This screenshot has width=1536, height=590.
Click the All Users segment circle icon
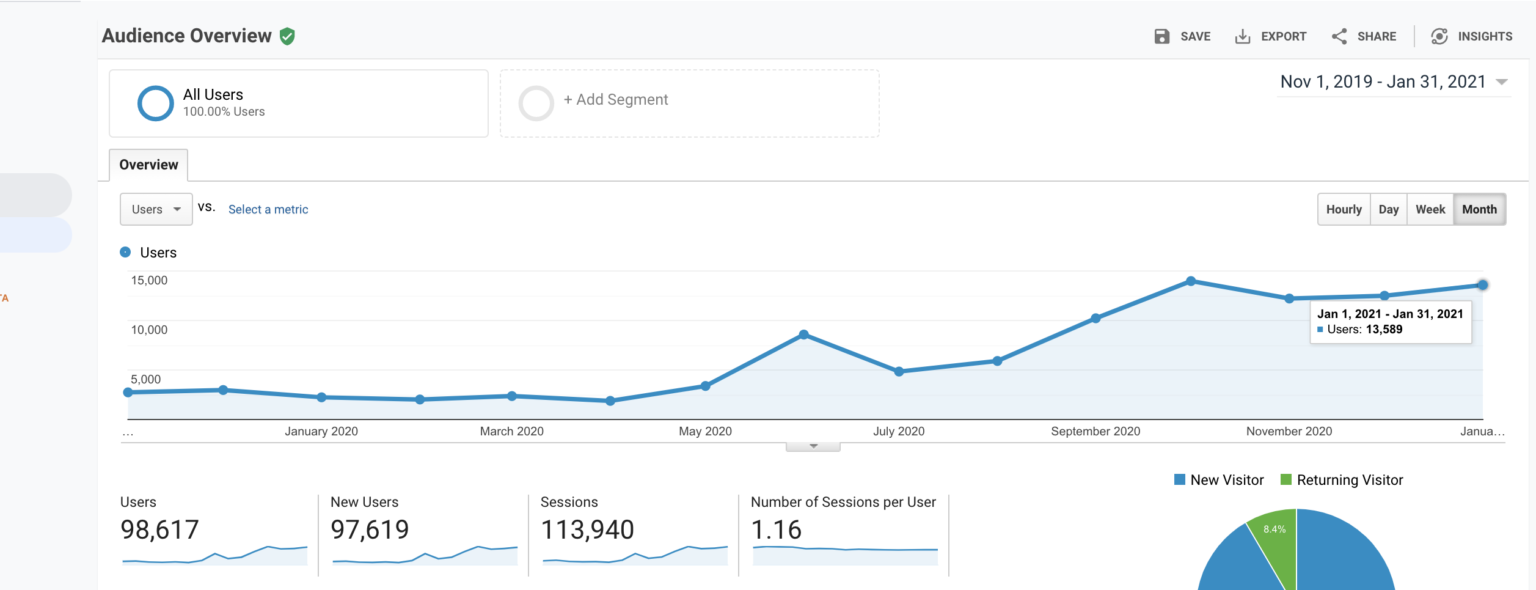(x=156, y=103)
